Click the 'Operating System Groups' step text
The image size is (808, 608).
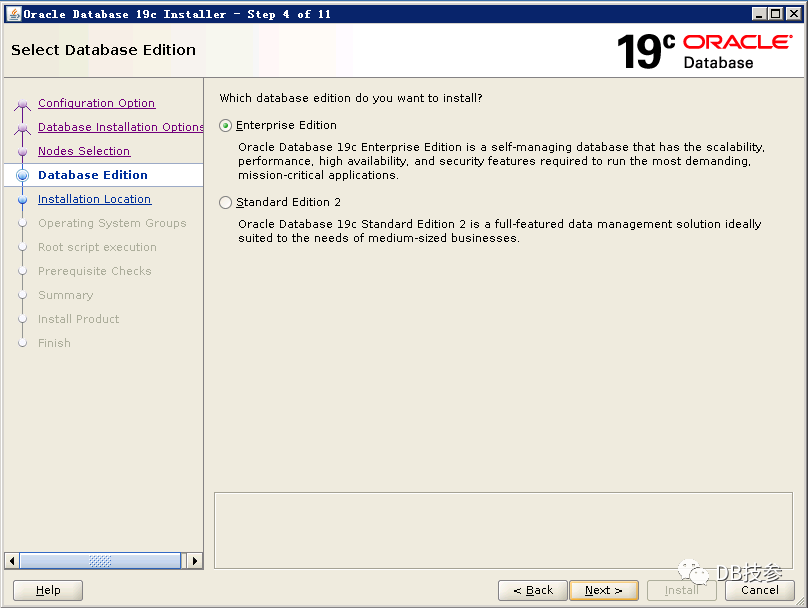(x=112, y=223)
